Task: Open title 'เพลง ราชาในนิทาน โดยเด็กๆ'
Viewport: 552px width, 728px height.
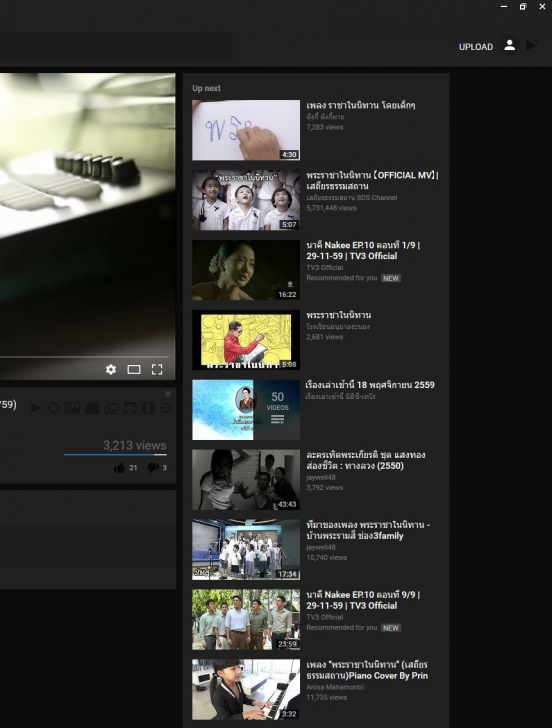Action: [361, 105]
